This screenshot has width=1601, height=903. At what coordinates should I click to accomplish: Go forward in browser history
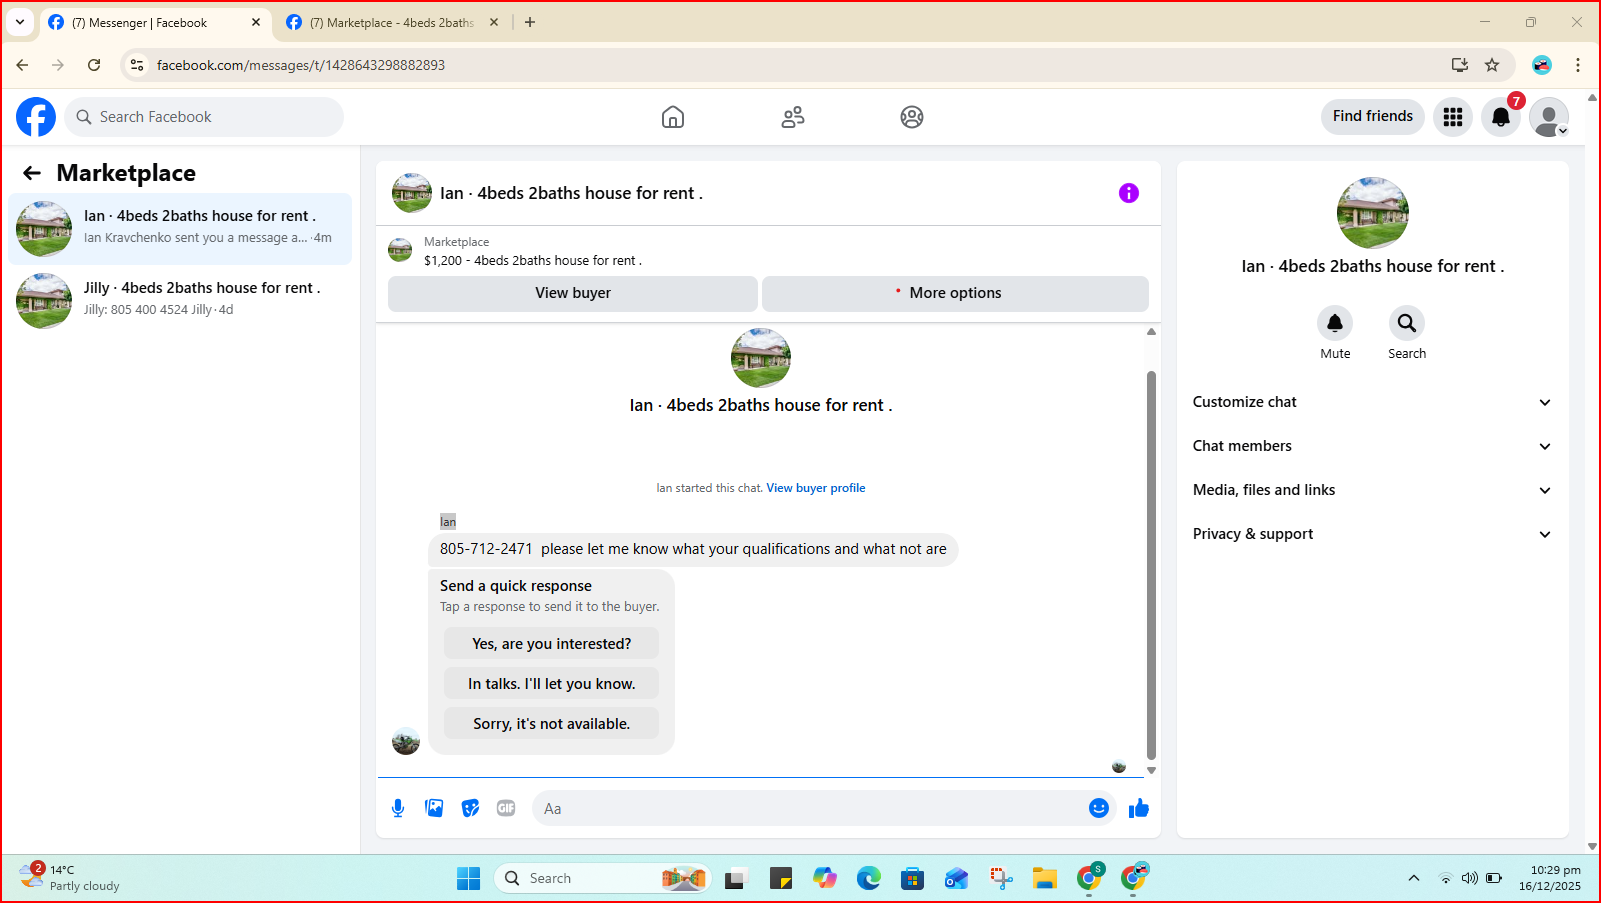(58, 65)
